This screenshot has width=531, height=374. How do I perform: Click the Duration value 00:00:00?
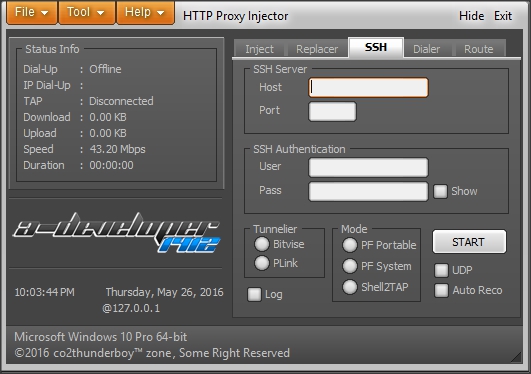pyautogui.click(x=111, y=165)
